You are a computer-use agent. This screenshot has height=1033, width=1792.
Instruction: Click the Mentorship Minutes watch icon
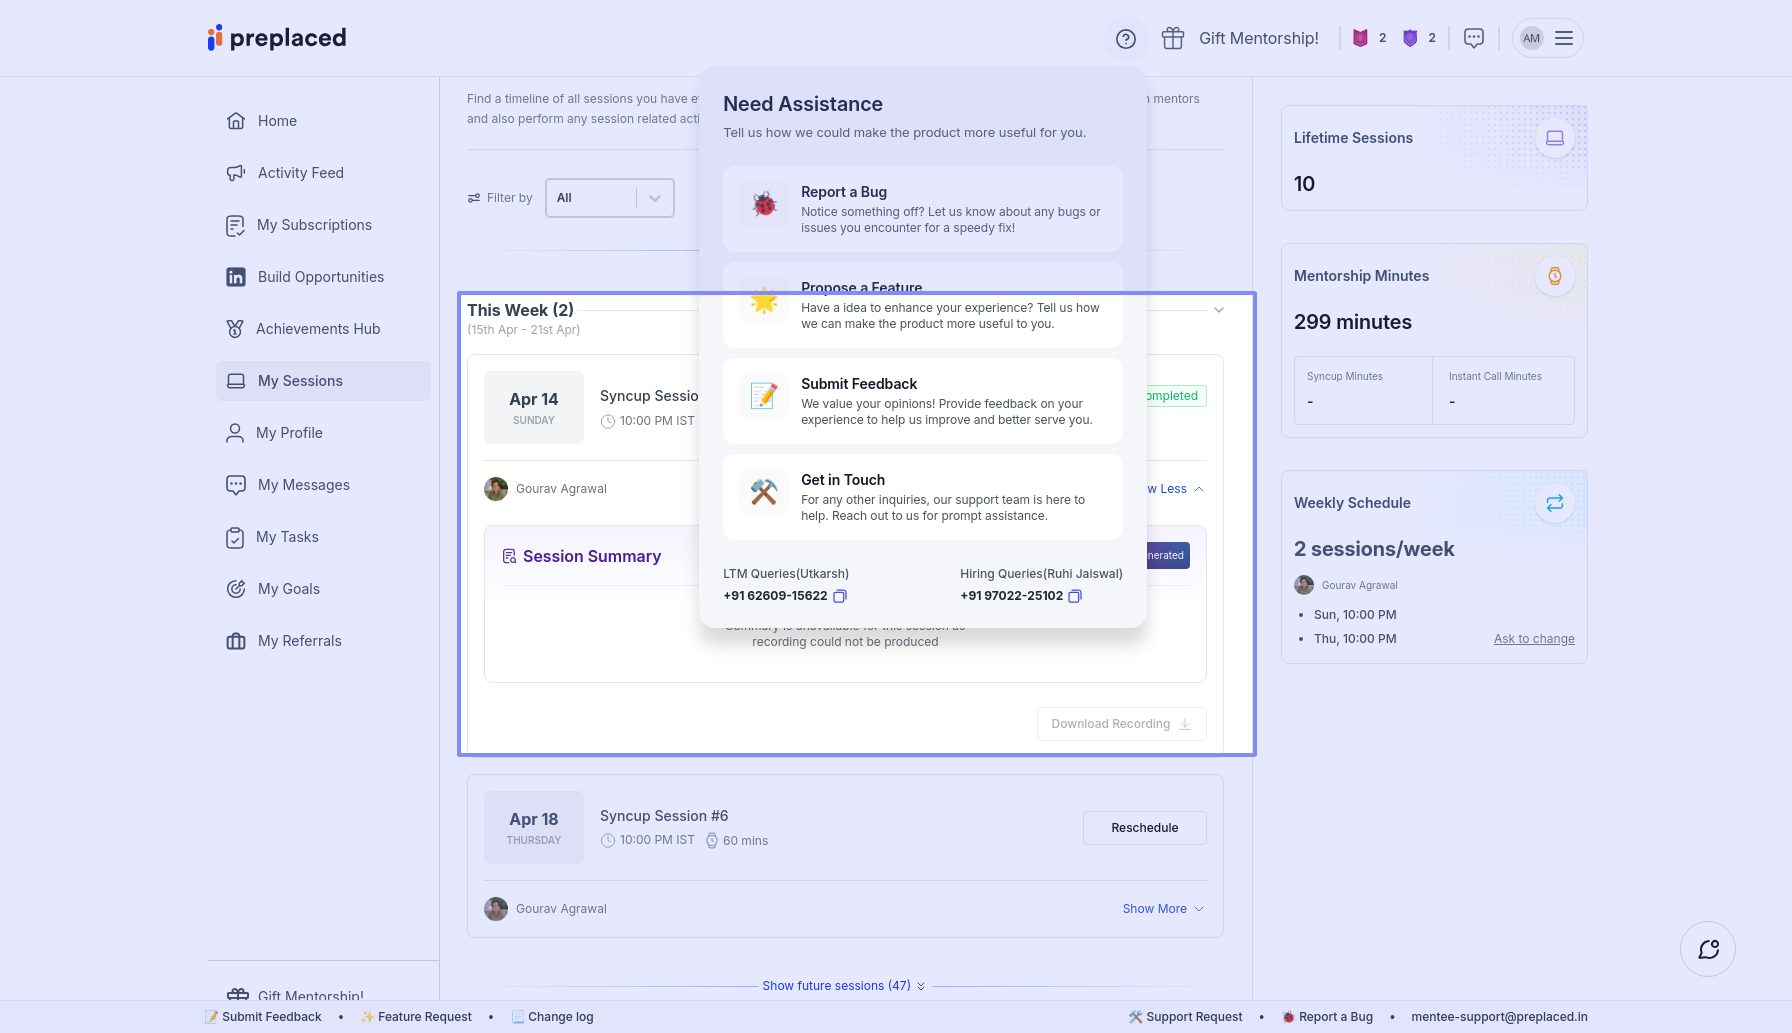coord(1554,276)
